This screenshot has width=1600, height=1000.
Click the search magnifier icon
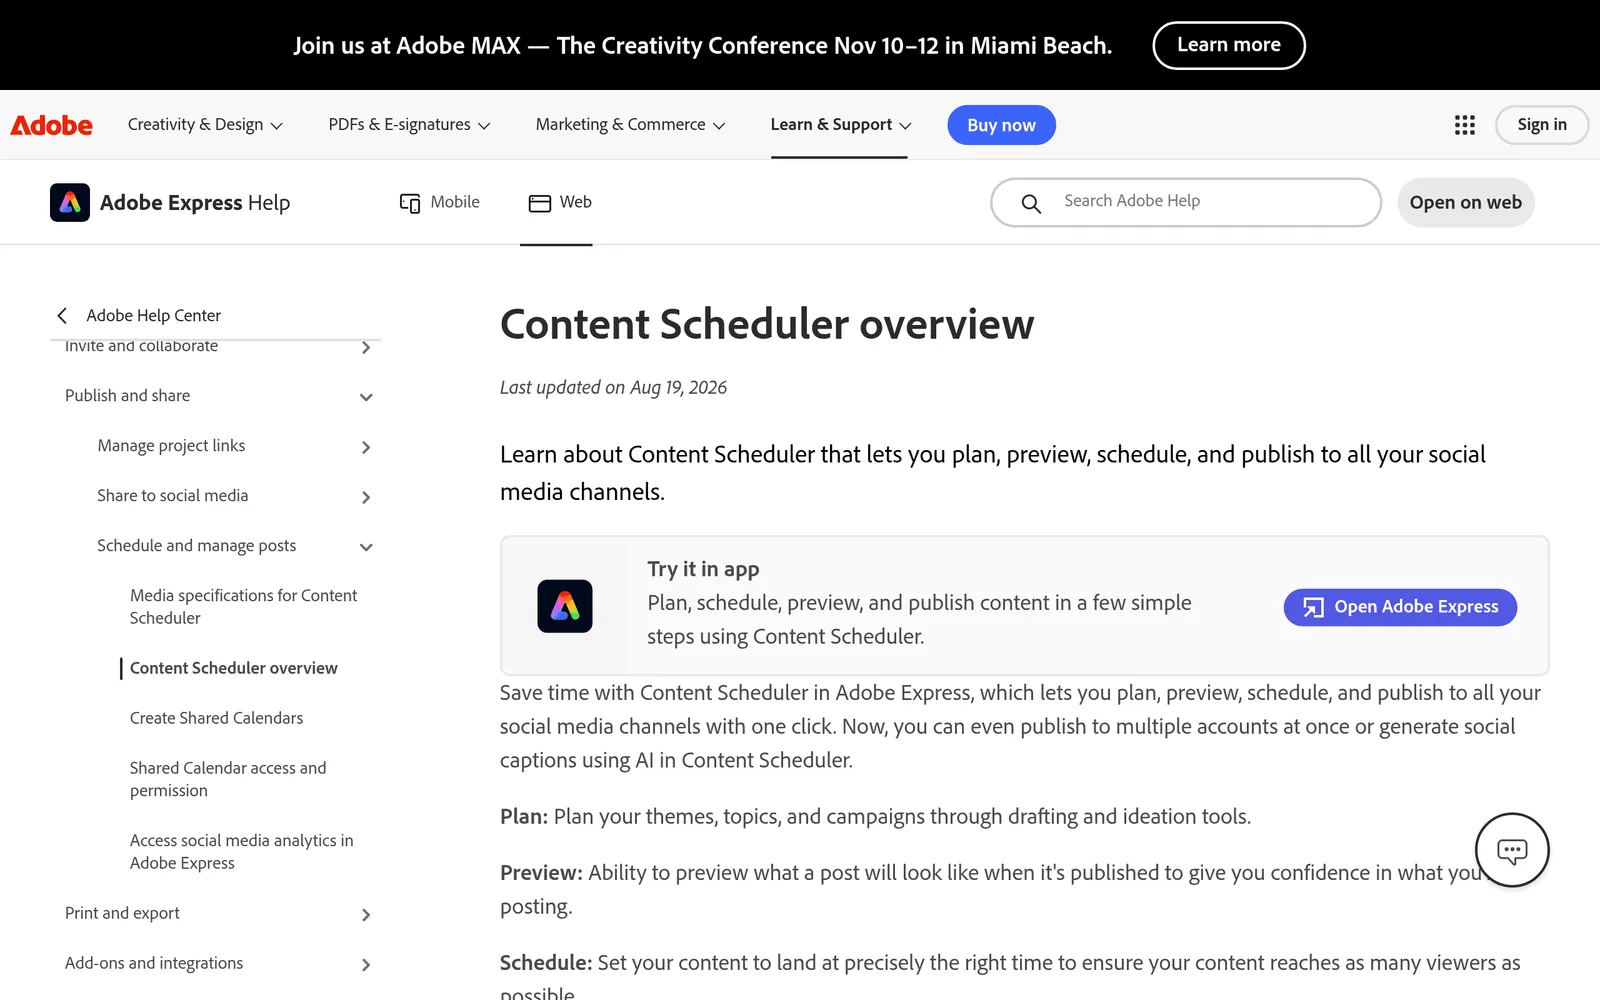pos(1031,204)
